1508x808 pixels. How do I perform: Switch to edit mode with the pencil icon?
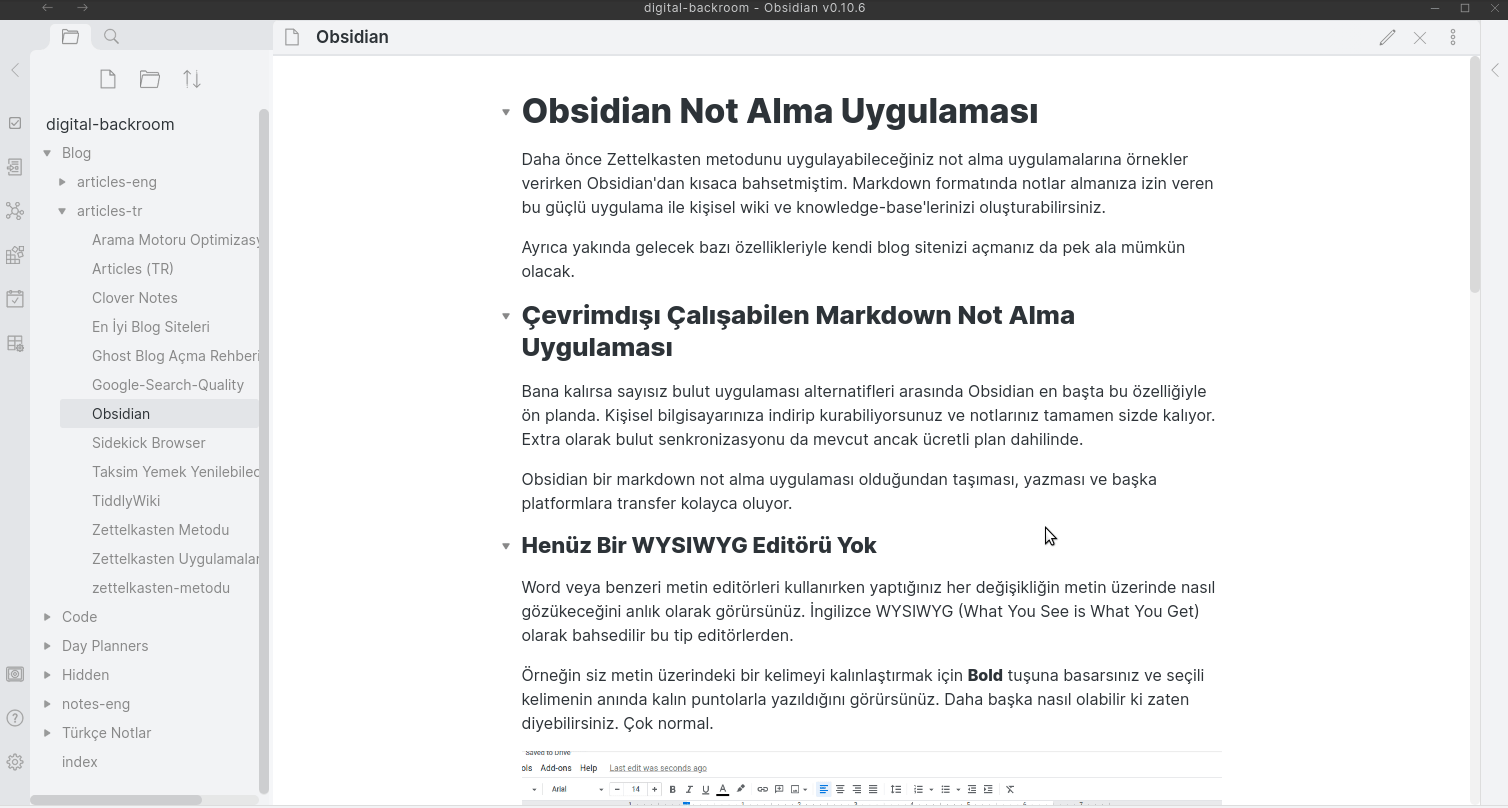tap(1387, 37)
